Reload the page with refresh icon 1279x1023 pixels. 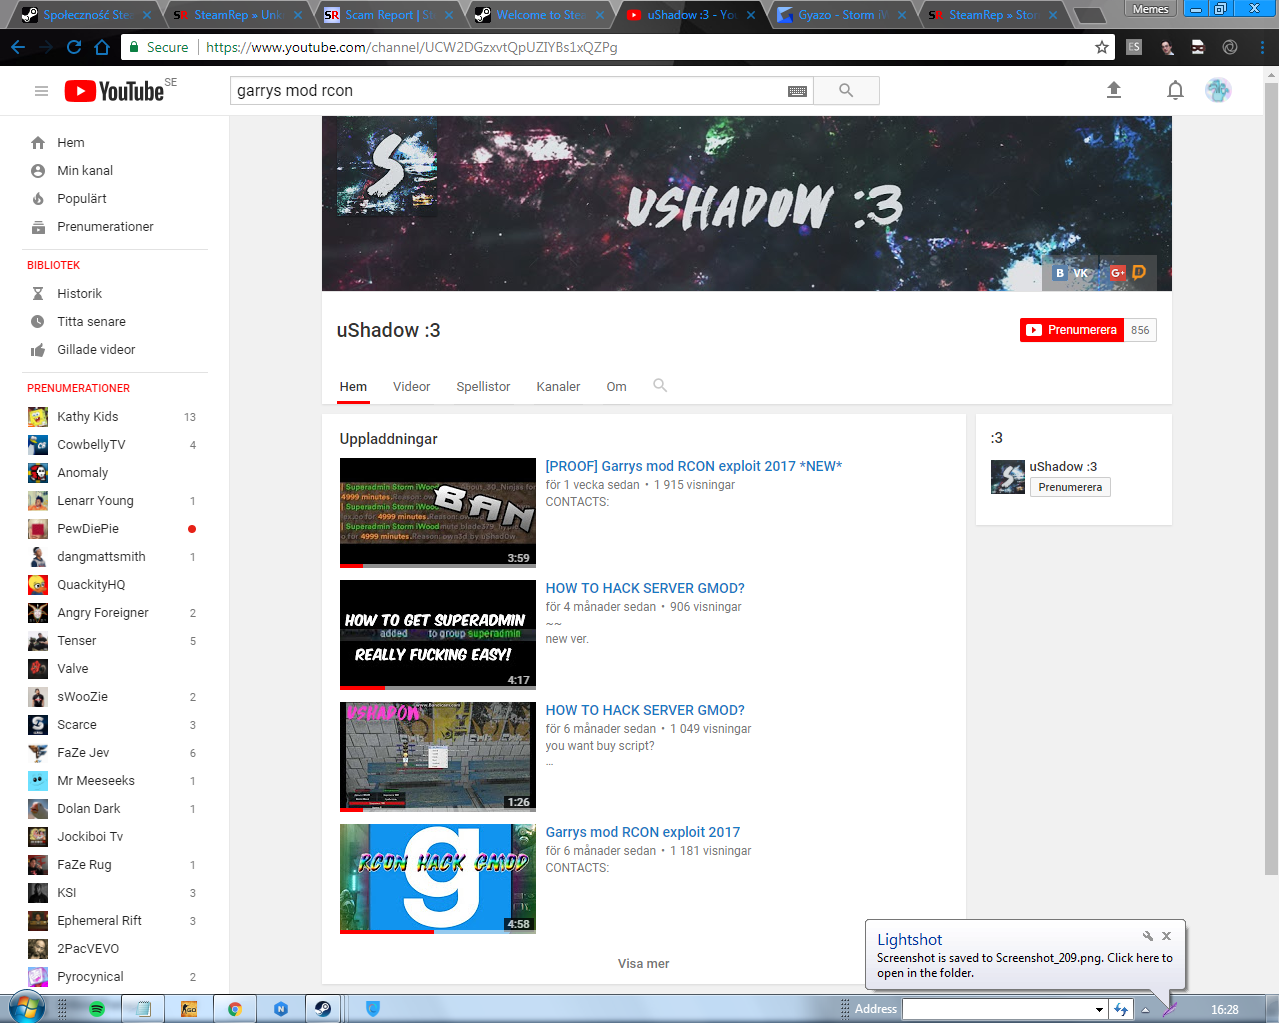pyautogui.click(x=74, y=47)
